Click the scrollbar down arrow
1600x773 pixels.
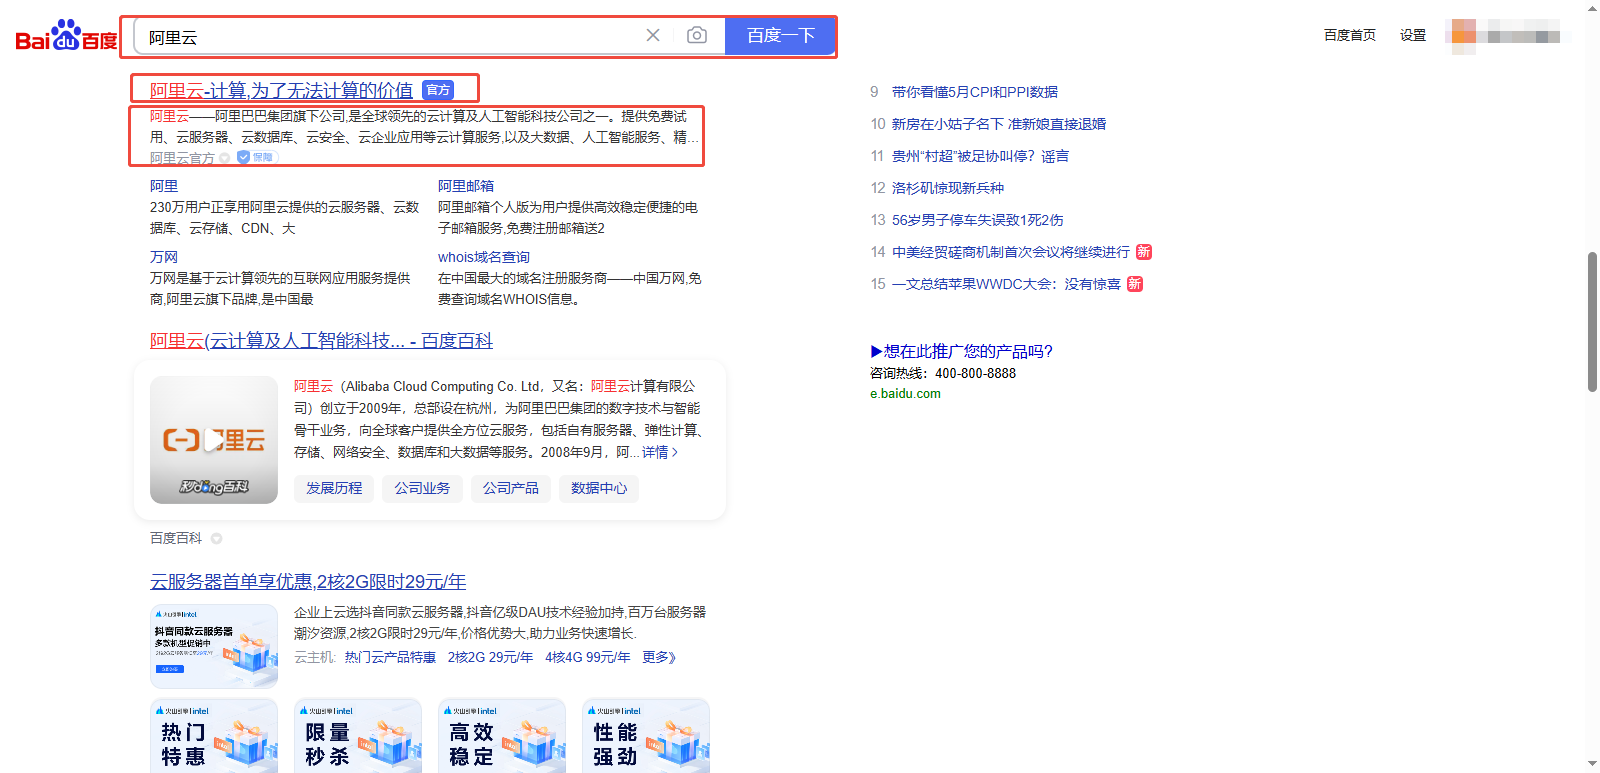pos(1592,764)
